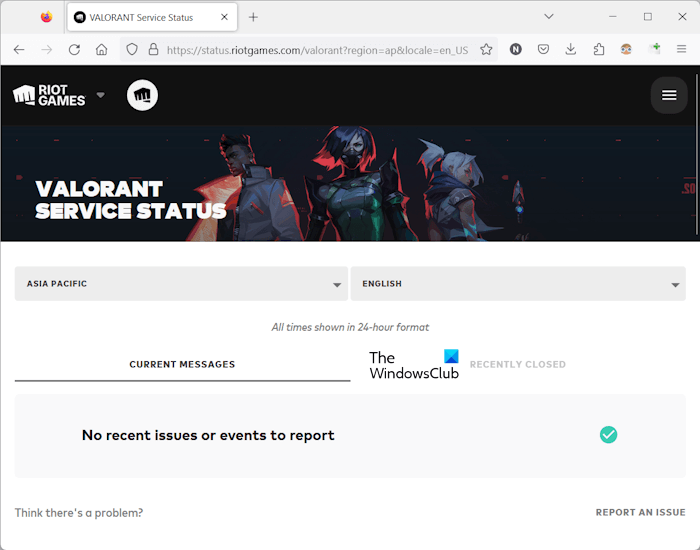The width and height of the screenshot is (700, 550).
Task: Open the extensions puzzle icon
Action: [x=599, y=50]
